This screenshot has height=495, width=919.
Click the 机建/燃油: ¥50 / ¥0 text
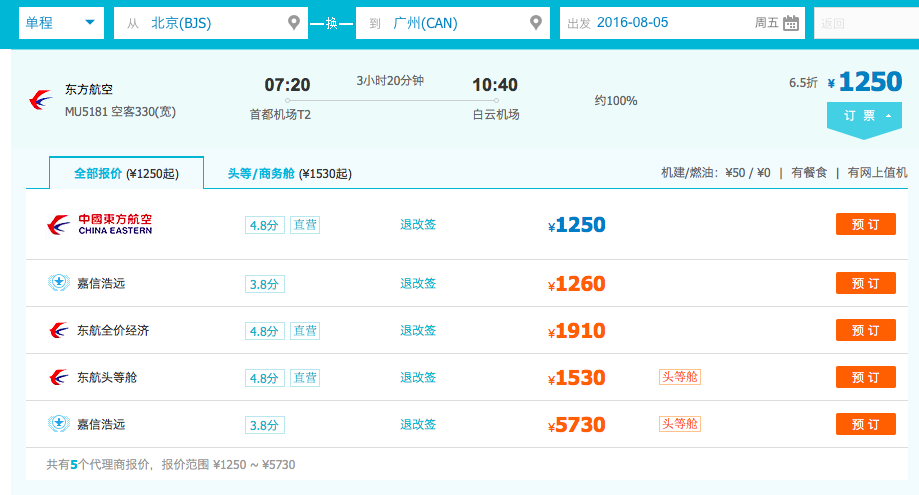click(x=716, y=172)
